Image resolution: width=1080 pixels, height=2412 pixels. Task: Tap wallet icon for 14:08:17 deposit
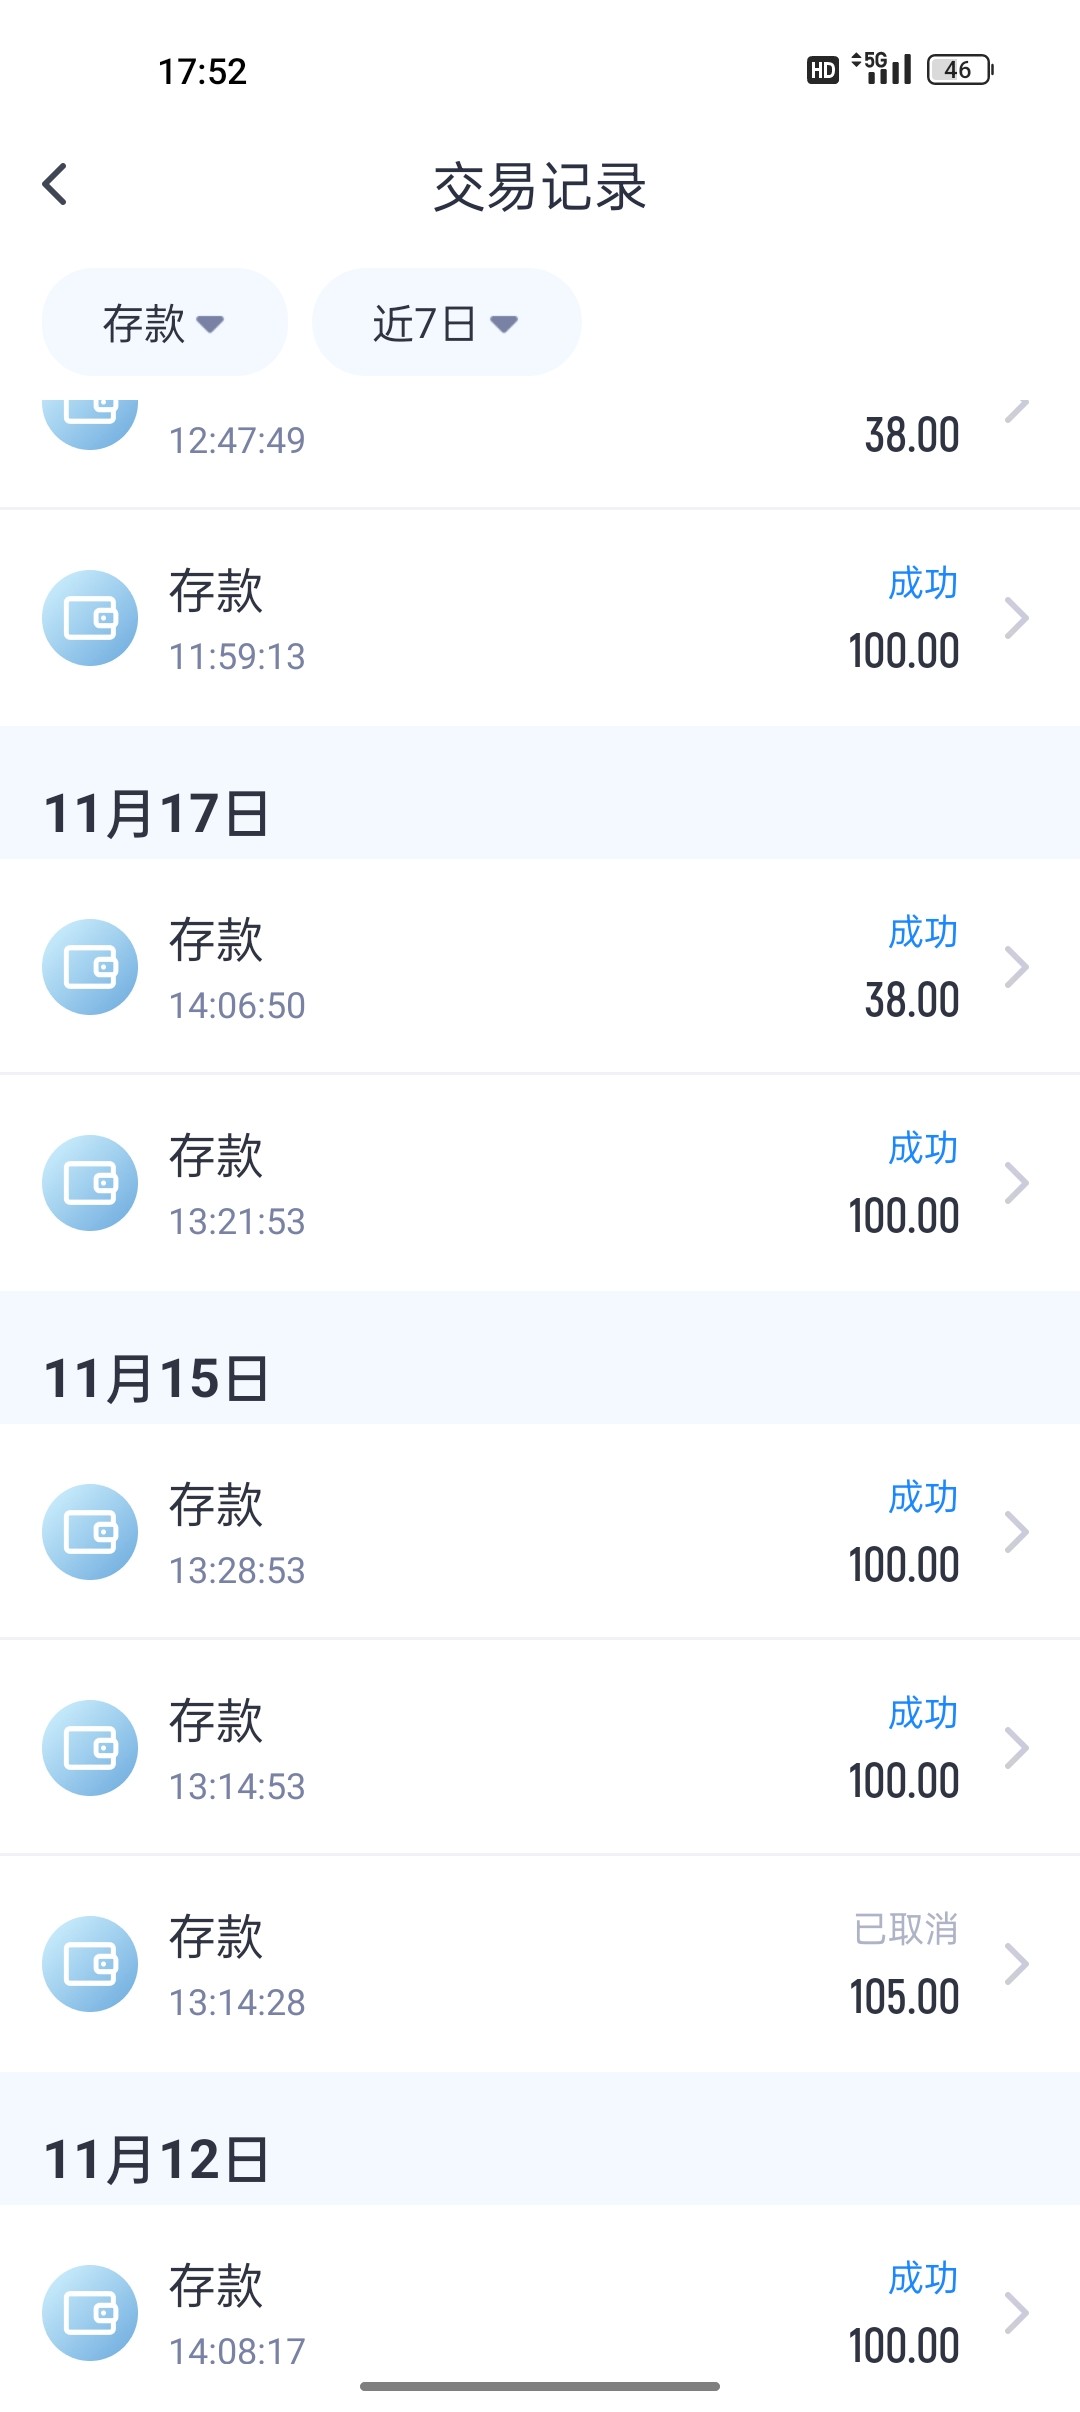(90, 2313)
